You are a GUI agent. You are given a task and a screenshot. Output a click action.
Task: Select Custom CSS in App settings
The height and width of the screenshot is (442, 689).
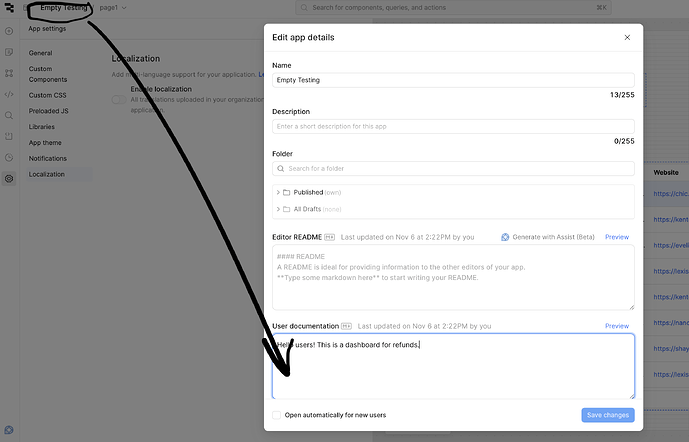click(47, 95)
